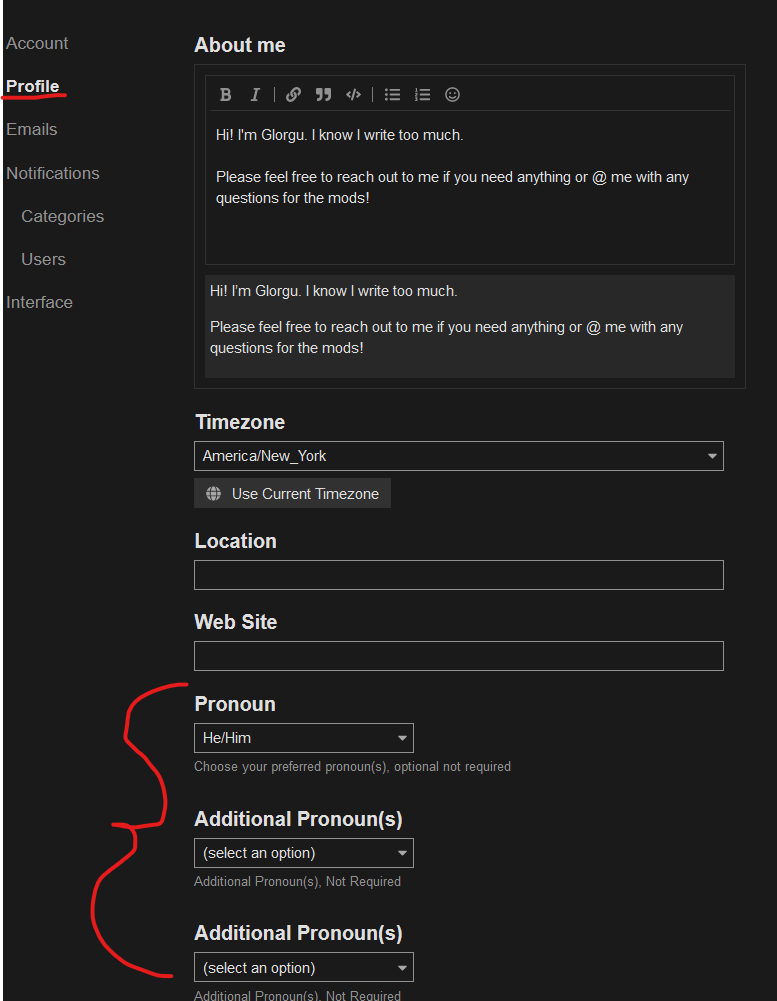Viewport: 777px width, 1001px height.
Task: Select Categories under Notifications
Action: click(62, 216)
